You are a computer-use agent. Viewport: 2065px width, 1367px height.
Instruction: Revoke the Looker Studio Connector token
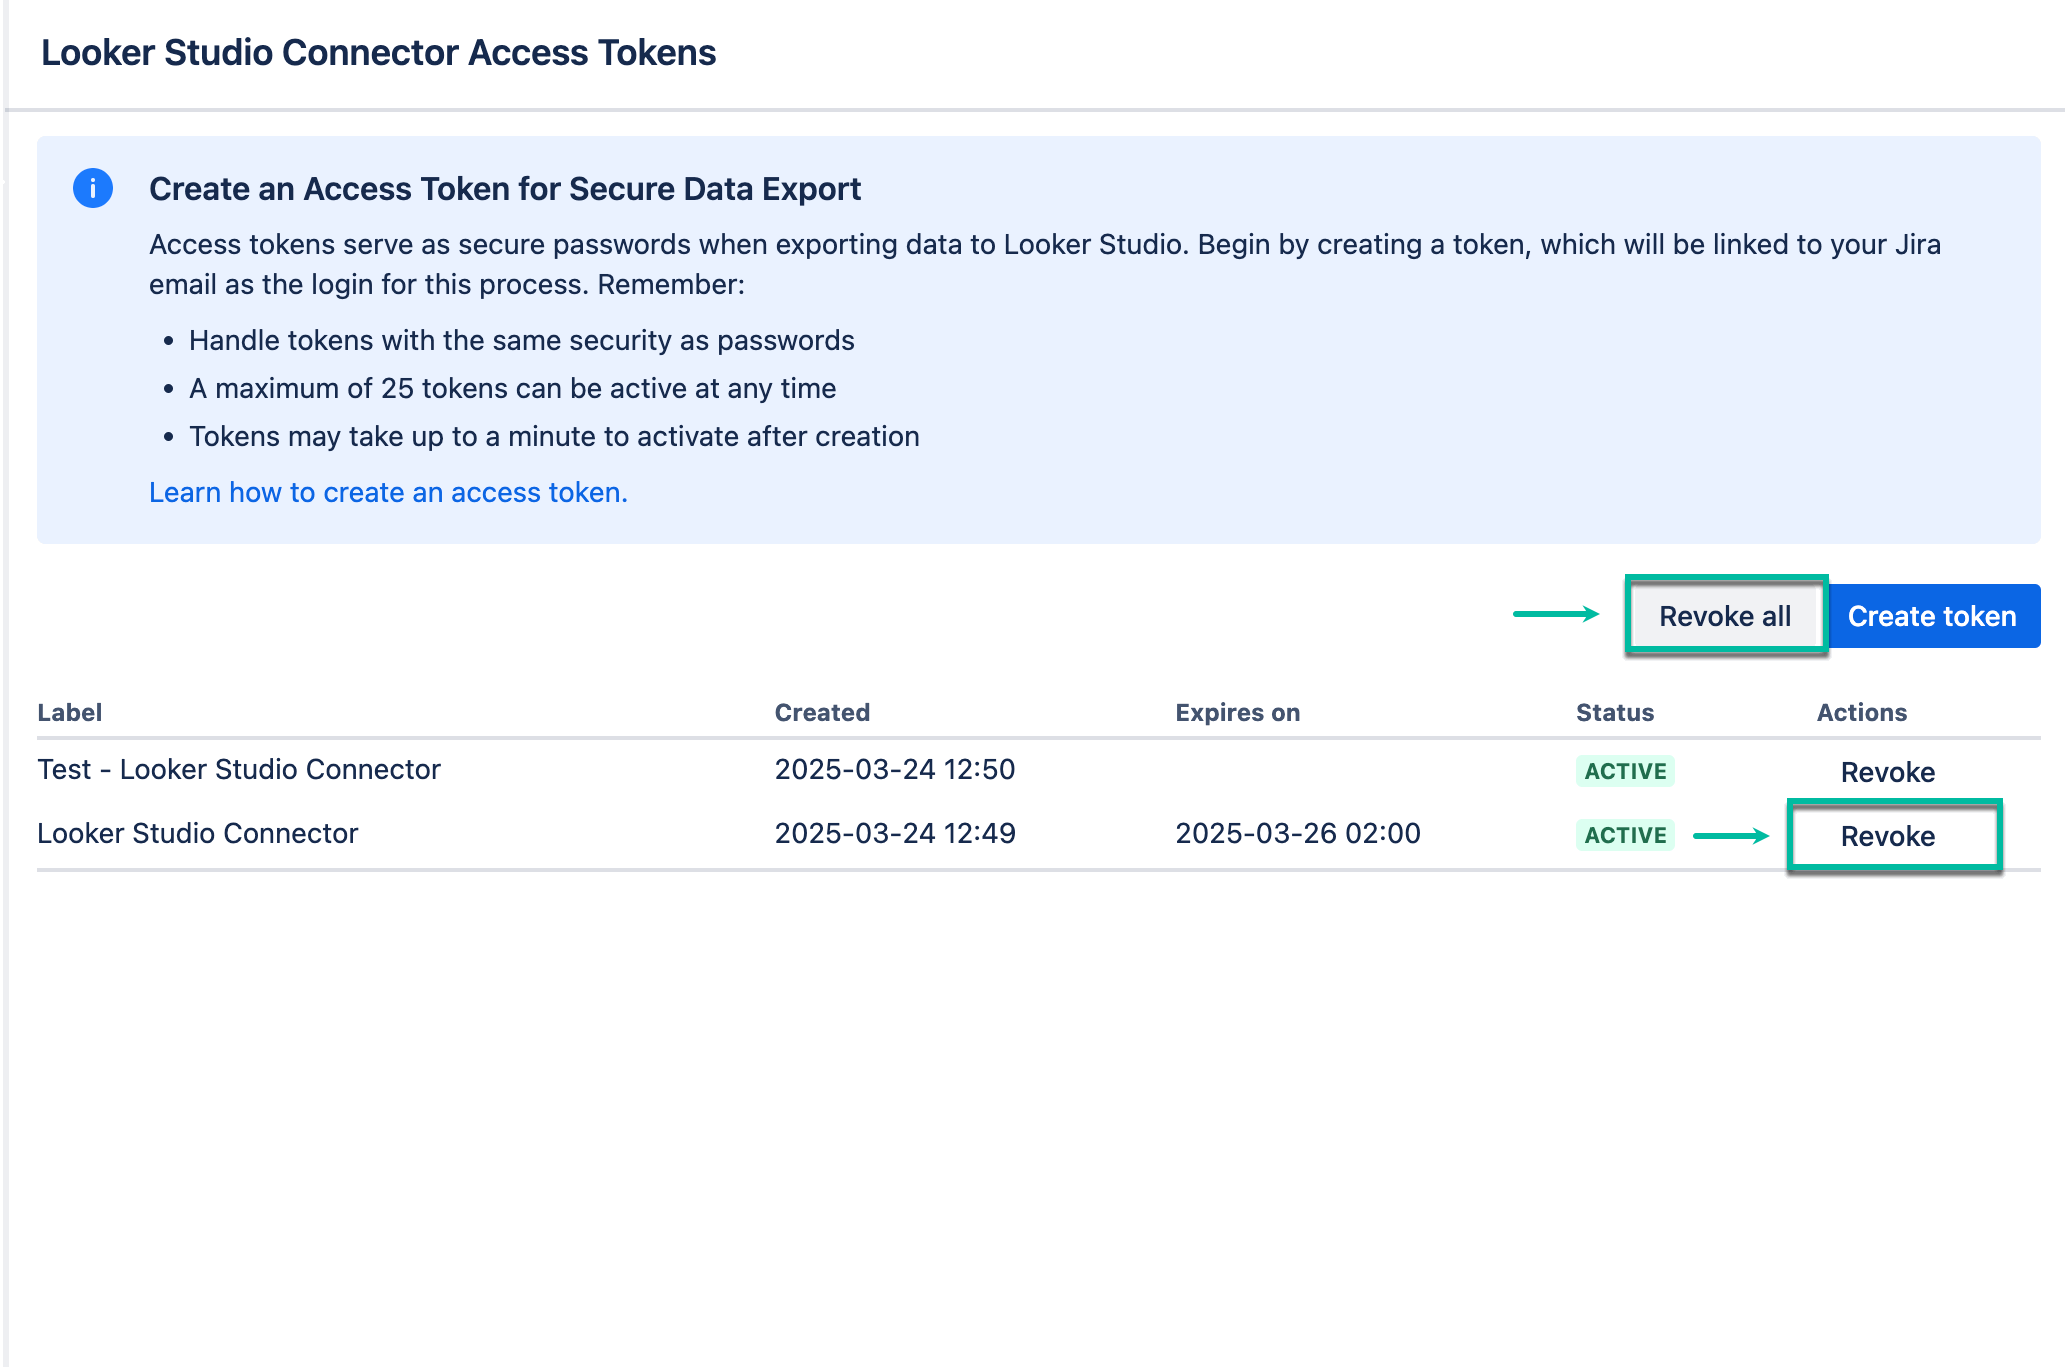click(1888, 836)
